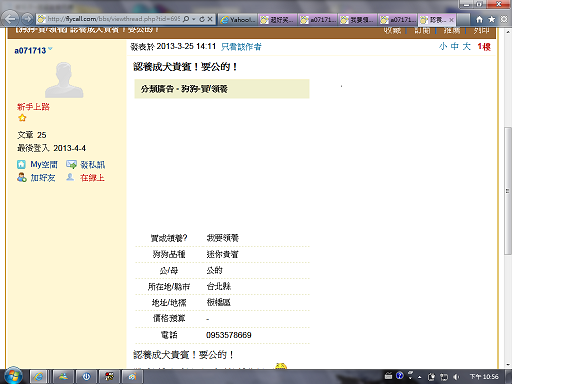Go back with the browser back arrow
This screenshot has width=576, height=384.
[11, 18]
